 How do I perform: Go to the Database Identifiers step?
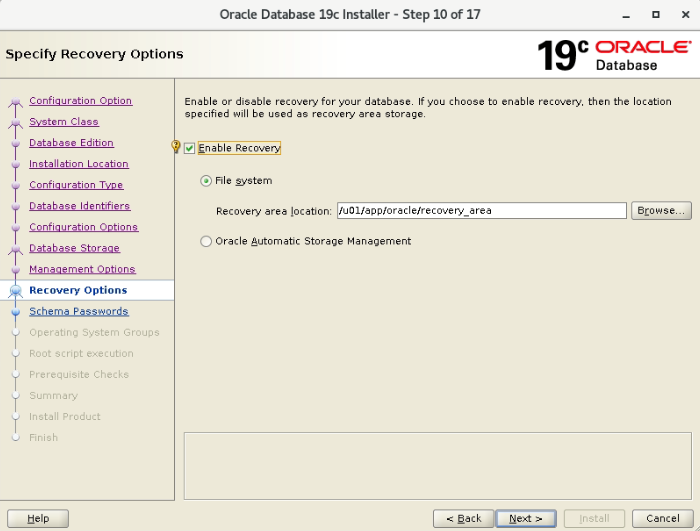[79, 206]
